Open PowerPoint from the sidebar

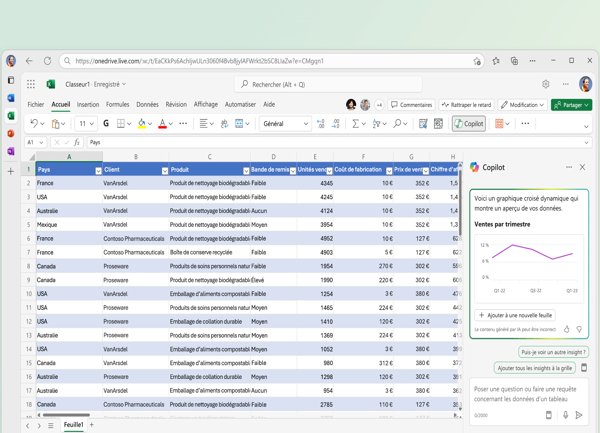click(11, 133)
